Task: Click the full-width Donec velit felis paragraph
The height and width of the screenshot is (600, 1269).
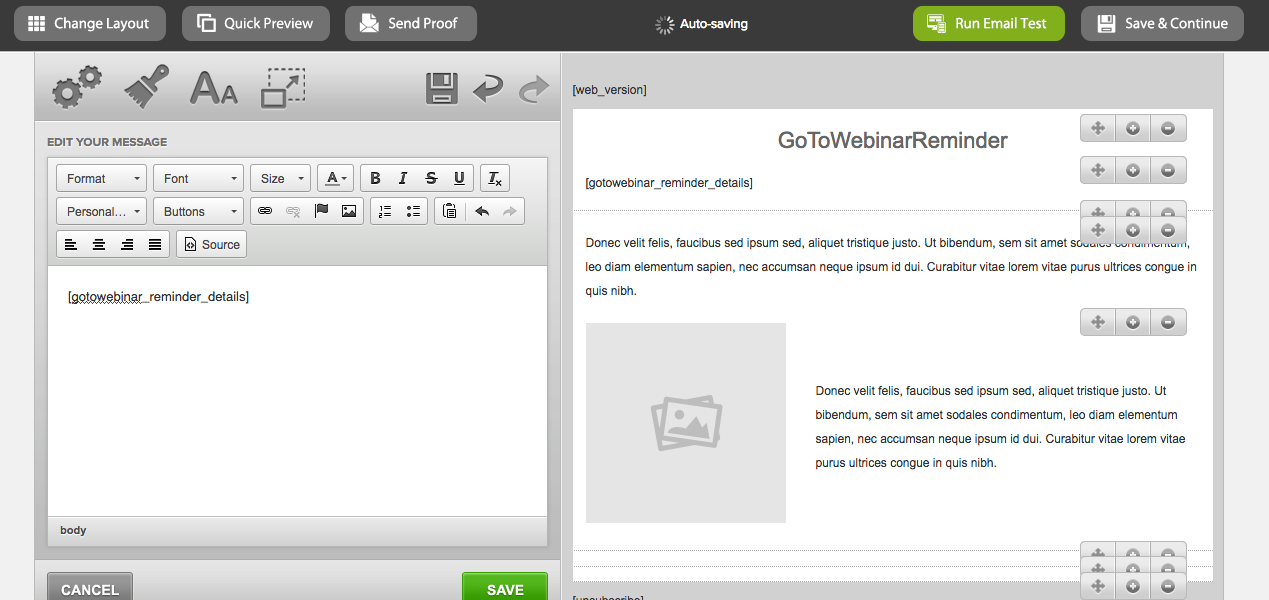Action: click(891, 267)
